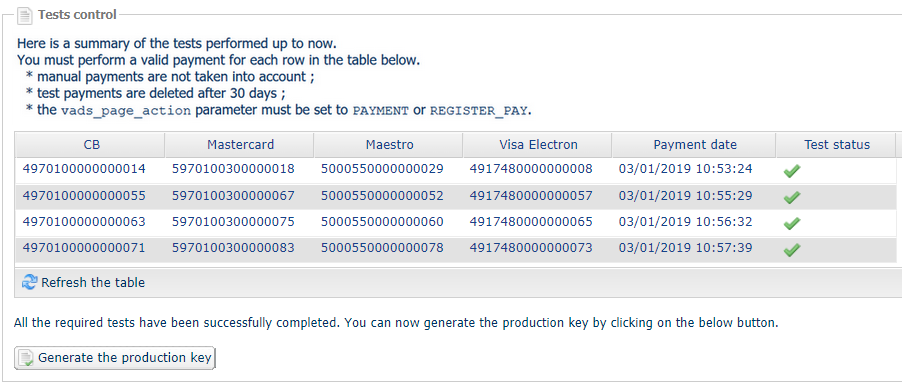
Task: Click green checkmark for the 10:57:39 payment
Action: [792, 250]
